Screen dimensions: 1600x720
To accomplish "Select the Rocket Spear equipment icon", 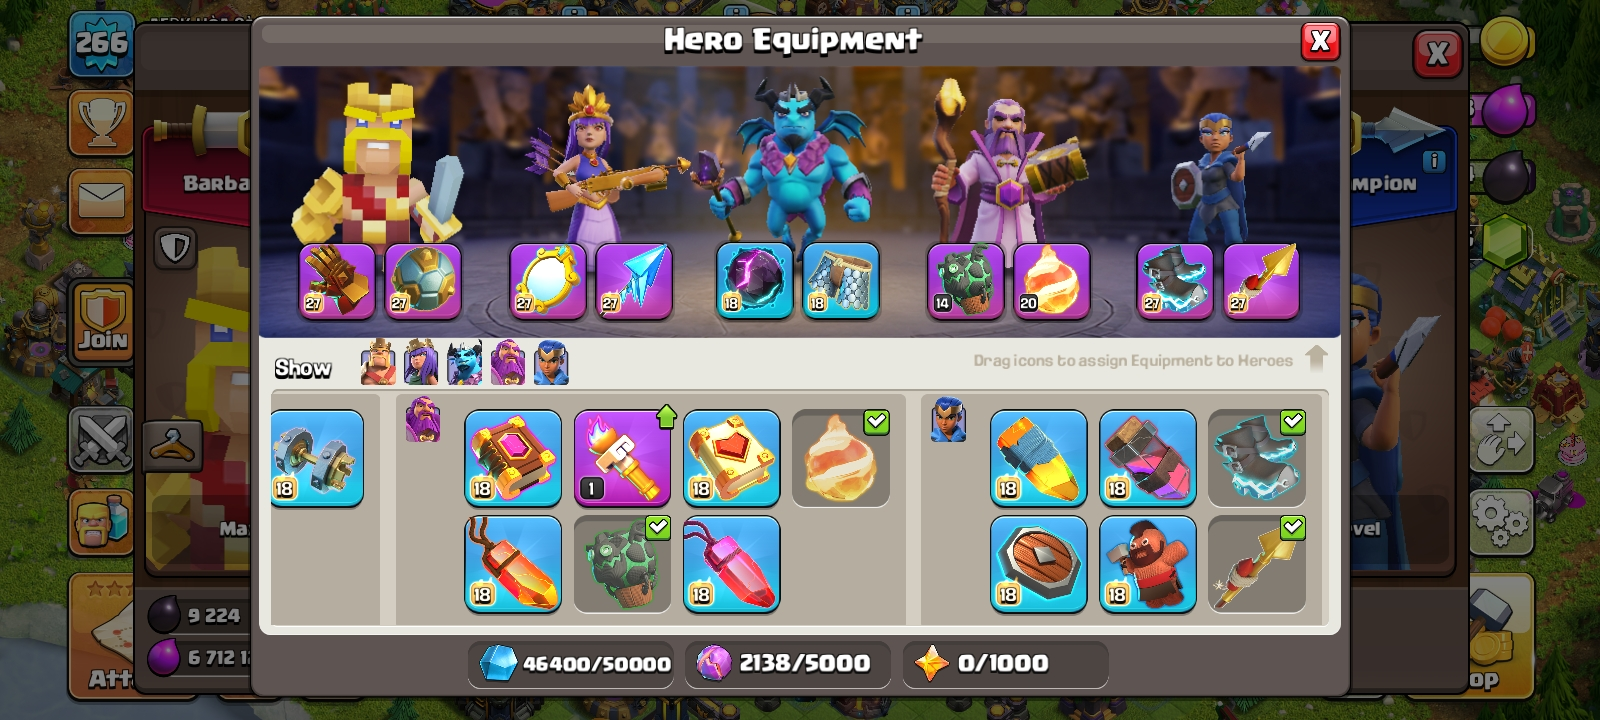I will pos(1039,458).
